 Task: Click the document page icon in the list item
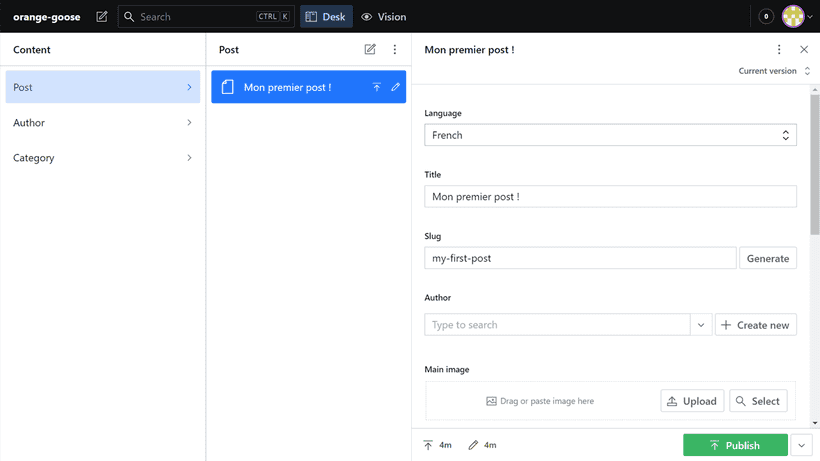227,87
